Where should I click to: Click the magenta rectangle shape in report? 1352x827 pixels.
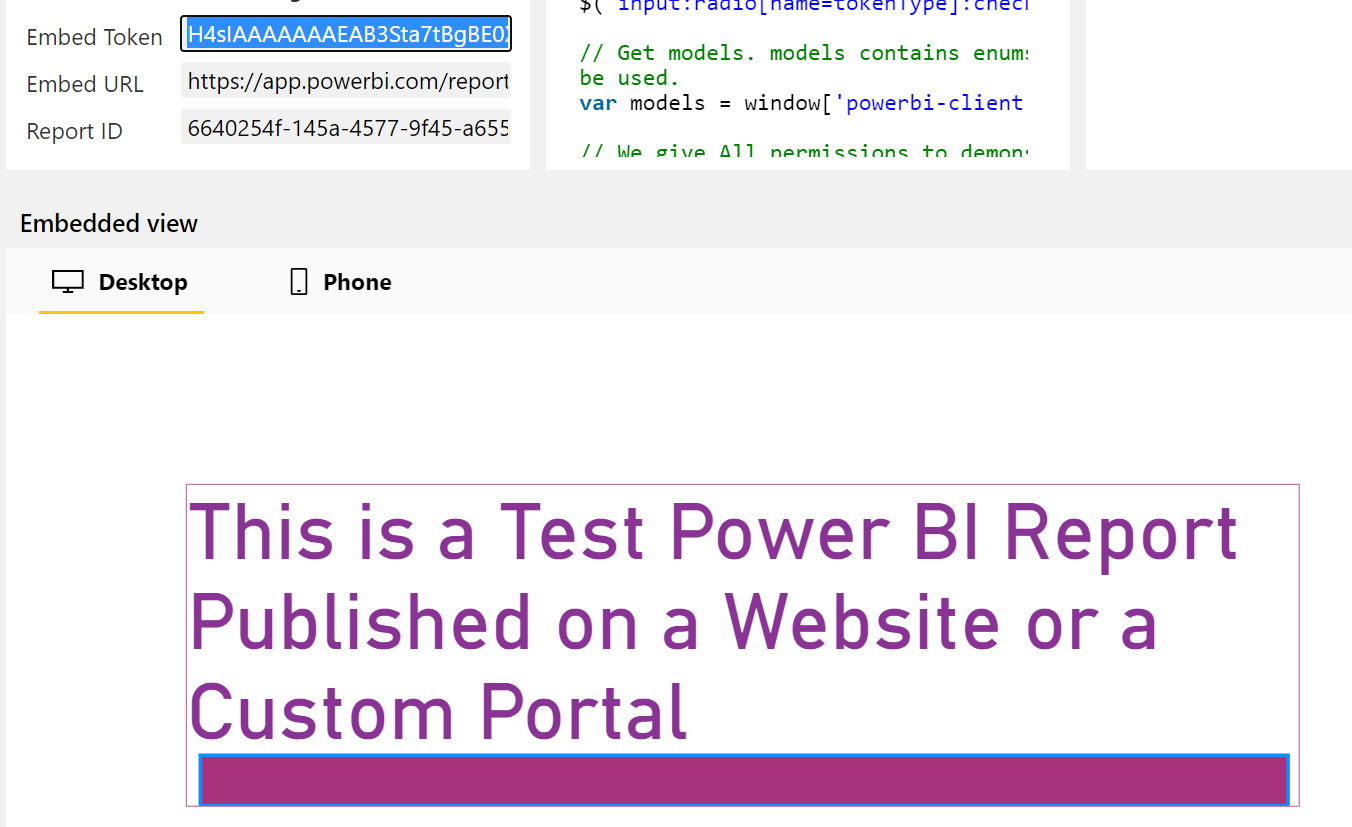pos(744,780)
